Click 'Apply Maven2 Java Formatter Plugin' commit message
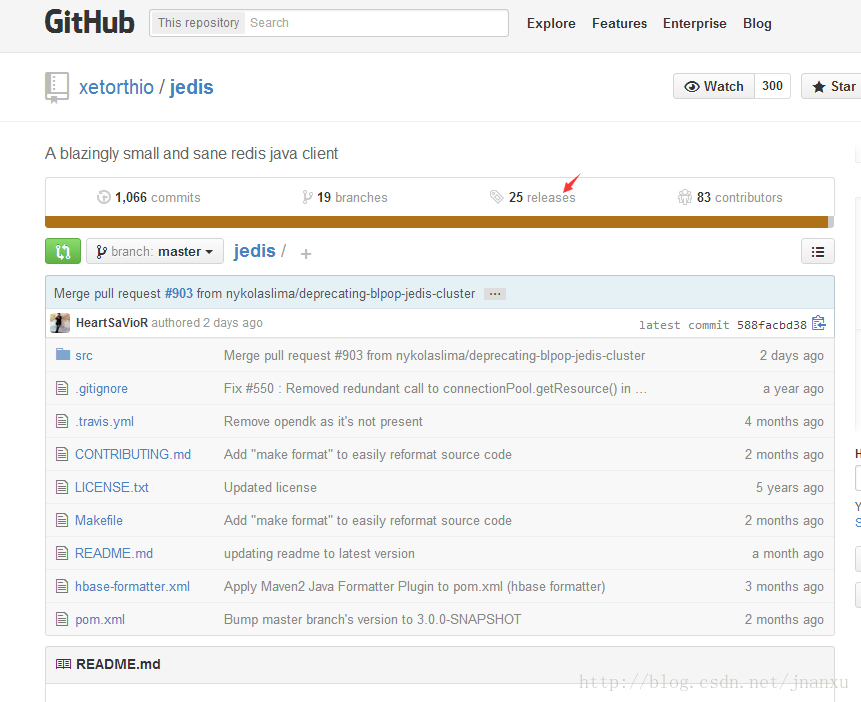861x702 pixels. (x=415, y=586)
